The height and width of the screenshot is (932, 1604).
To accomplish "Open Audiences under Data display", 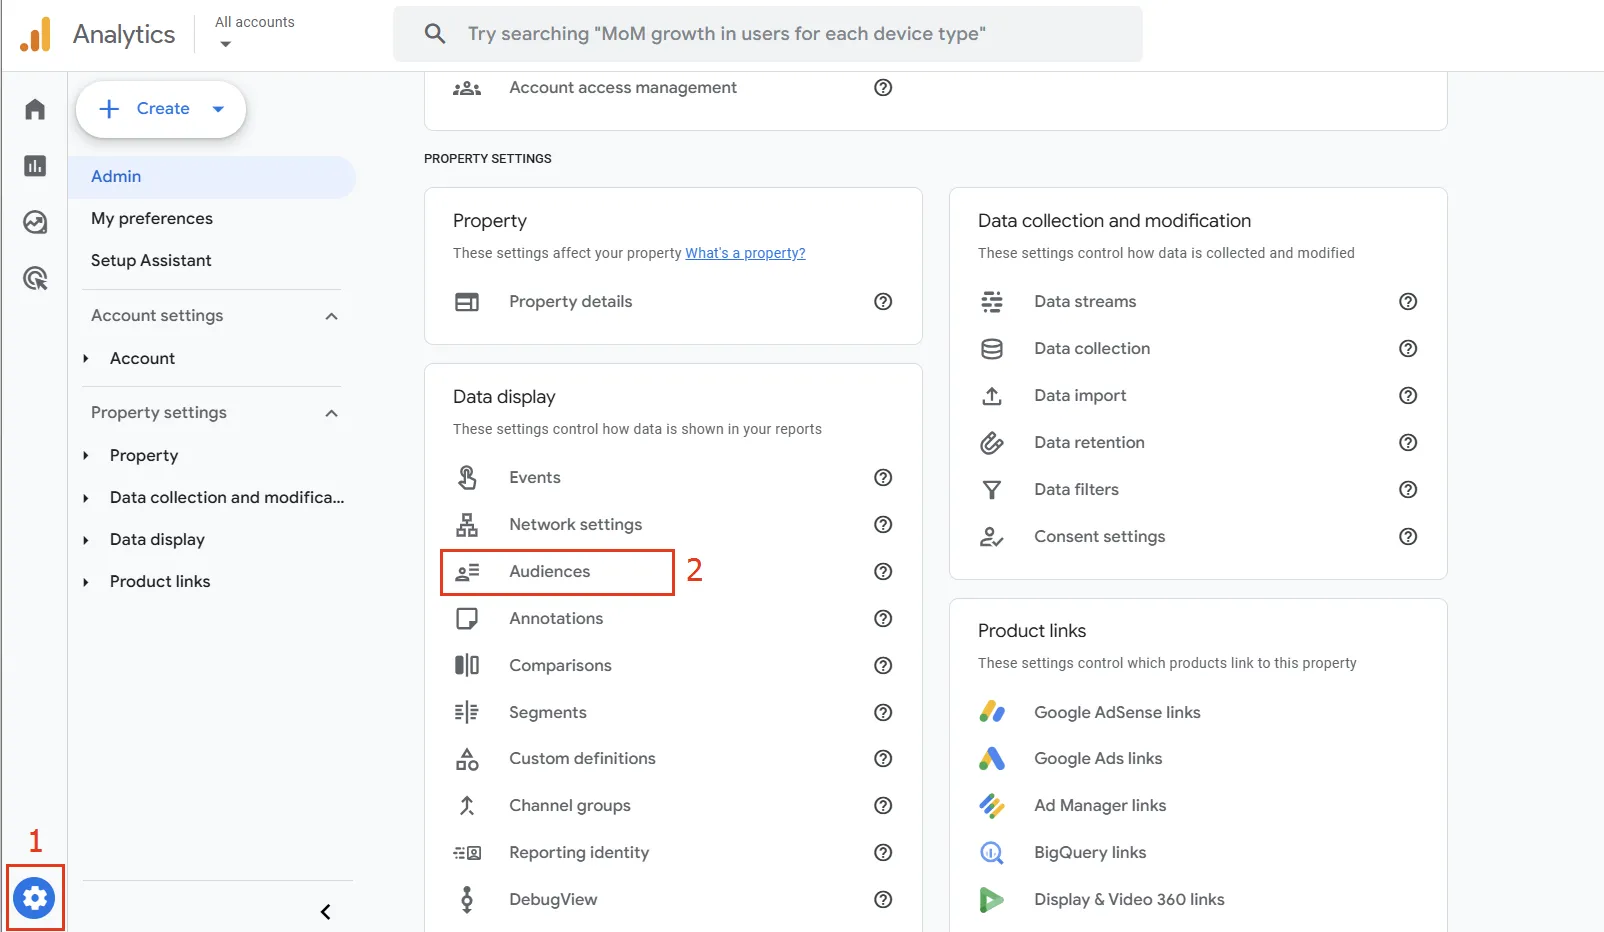I will [549, 572].
